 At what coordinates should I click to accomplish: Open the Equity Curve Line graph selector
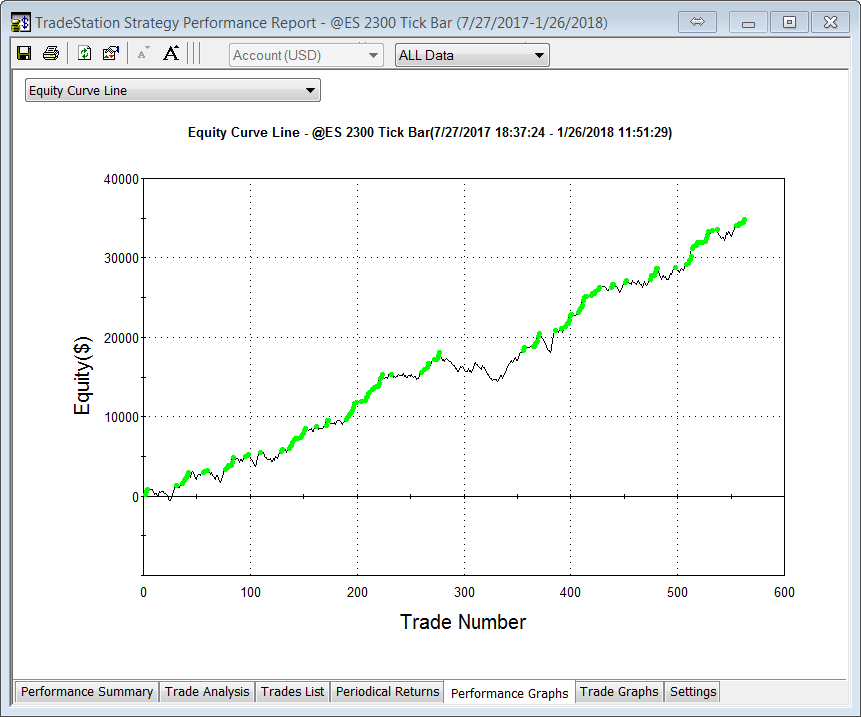[x=172, y=91]
